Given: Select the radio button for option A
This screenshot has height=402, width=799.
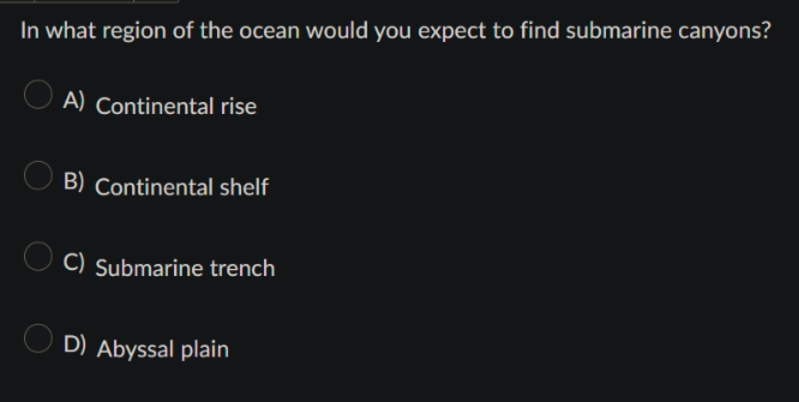Looking at the screenshot, I should click(x=38, y=94).
